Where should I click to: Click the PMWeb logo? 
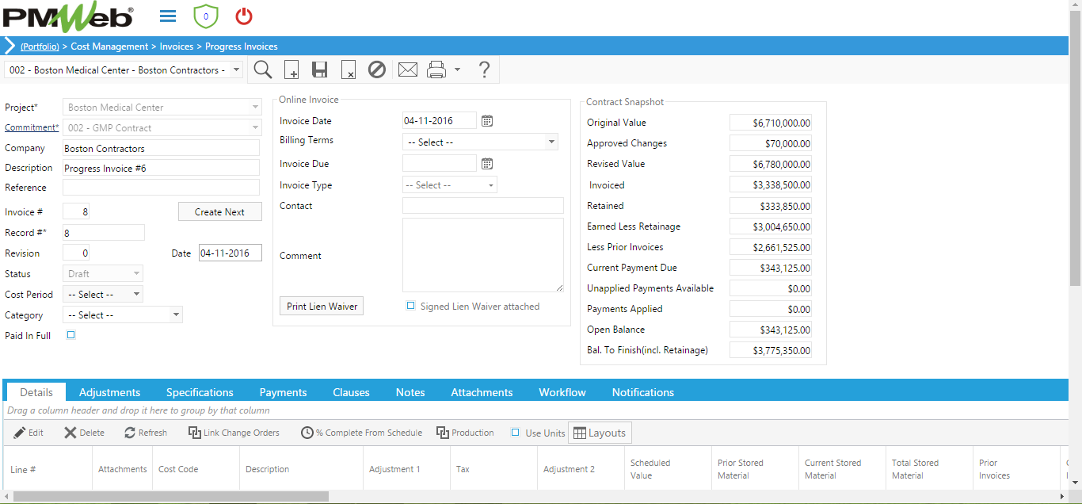coord(68,17)
